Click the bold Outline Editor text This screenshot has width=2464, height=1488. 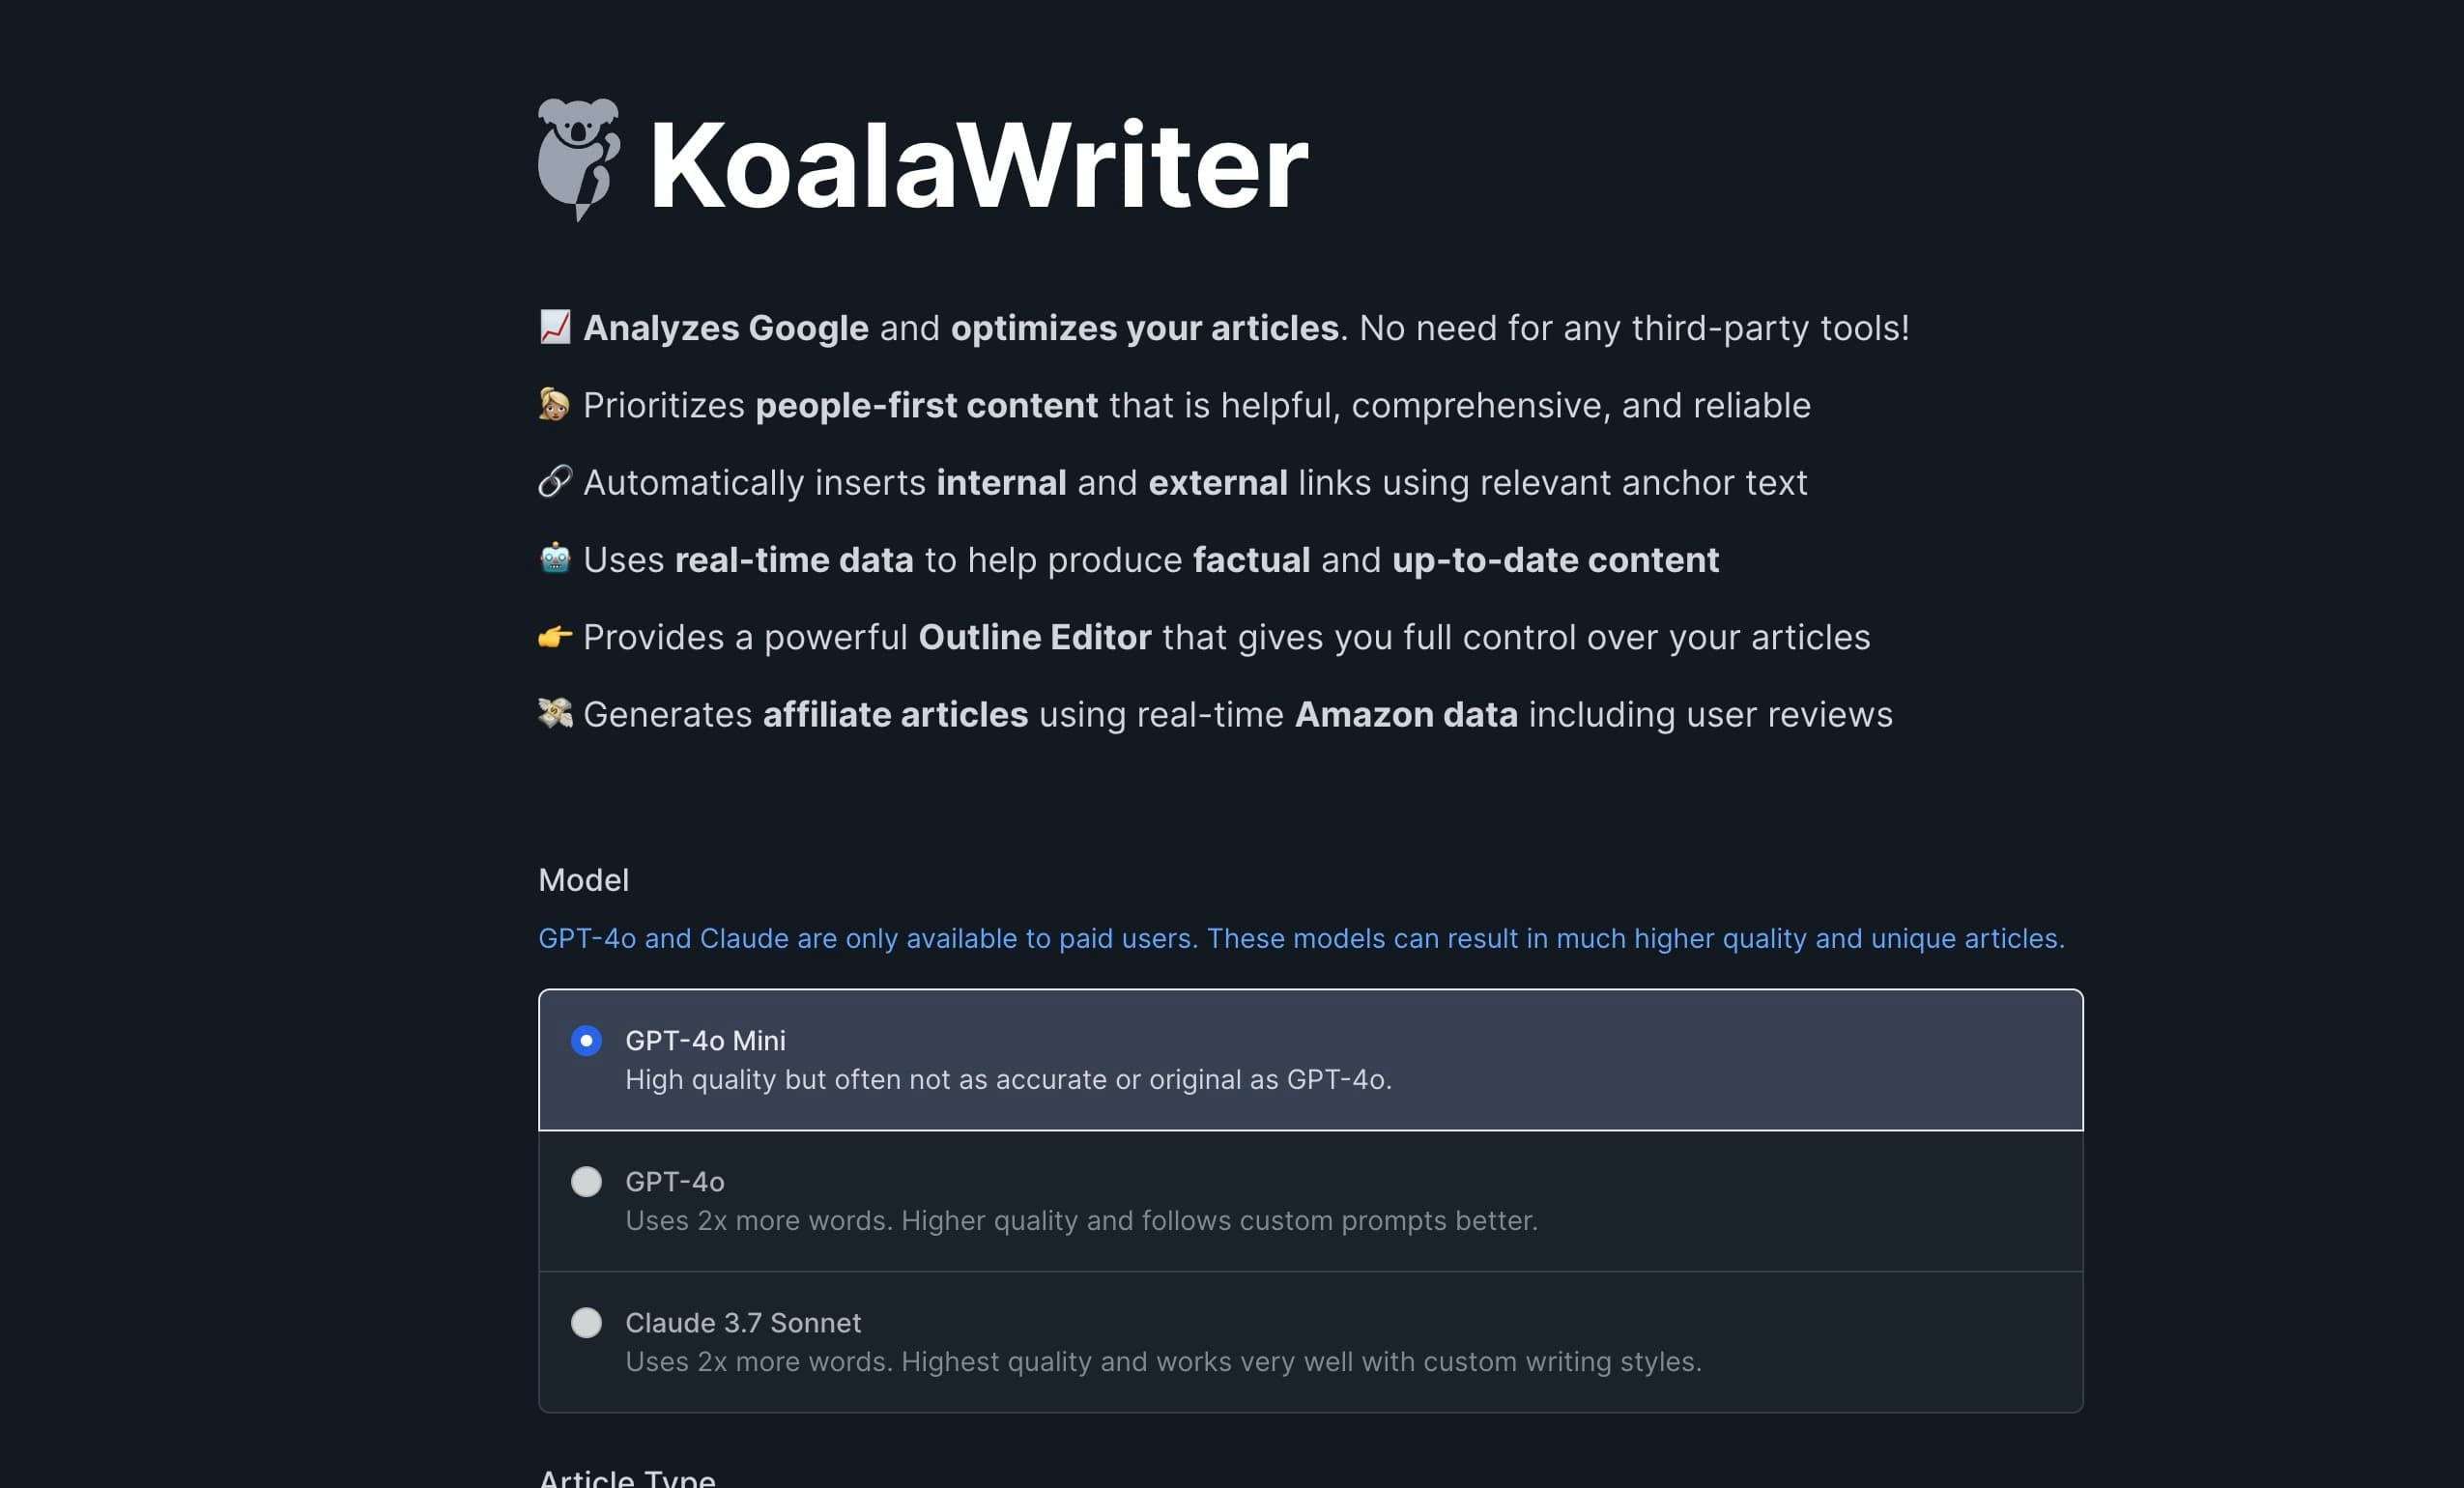click(x=1034, y=637)
